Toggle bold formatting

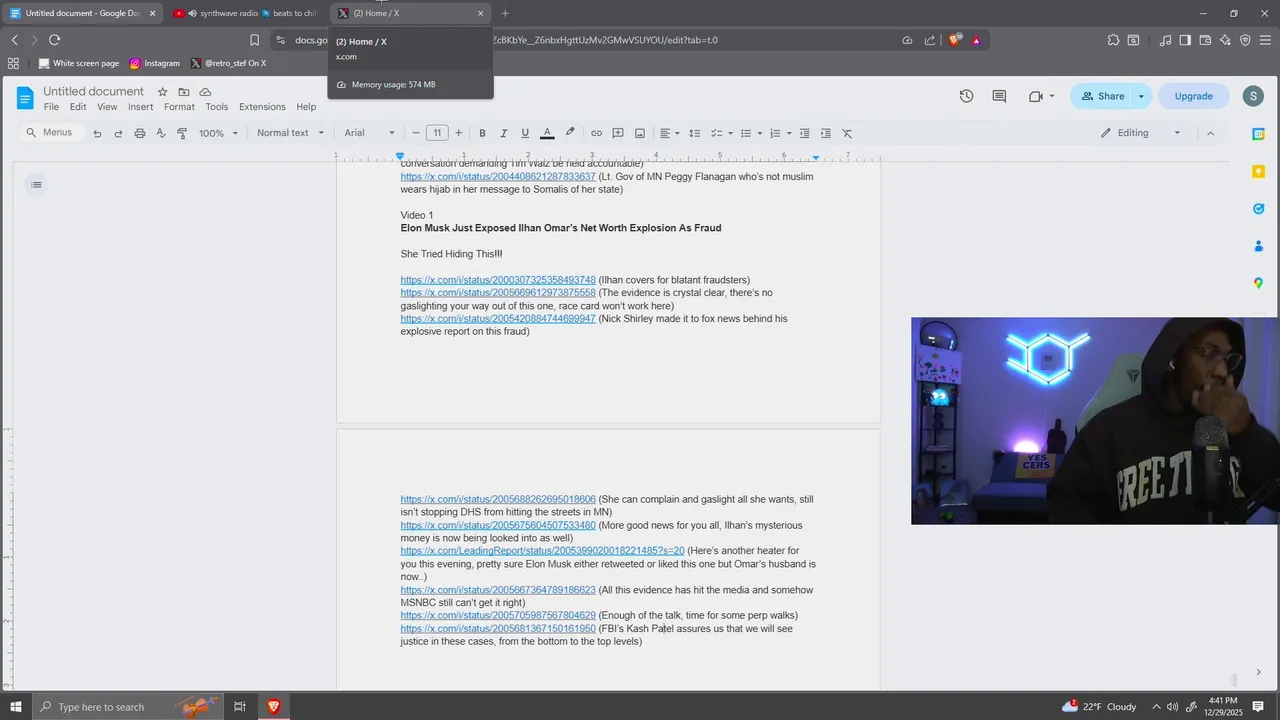click(x=482, y=133)
